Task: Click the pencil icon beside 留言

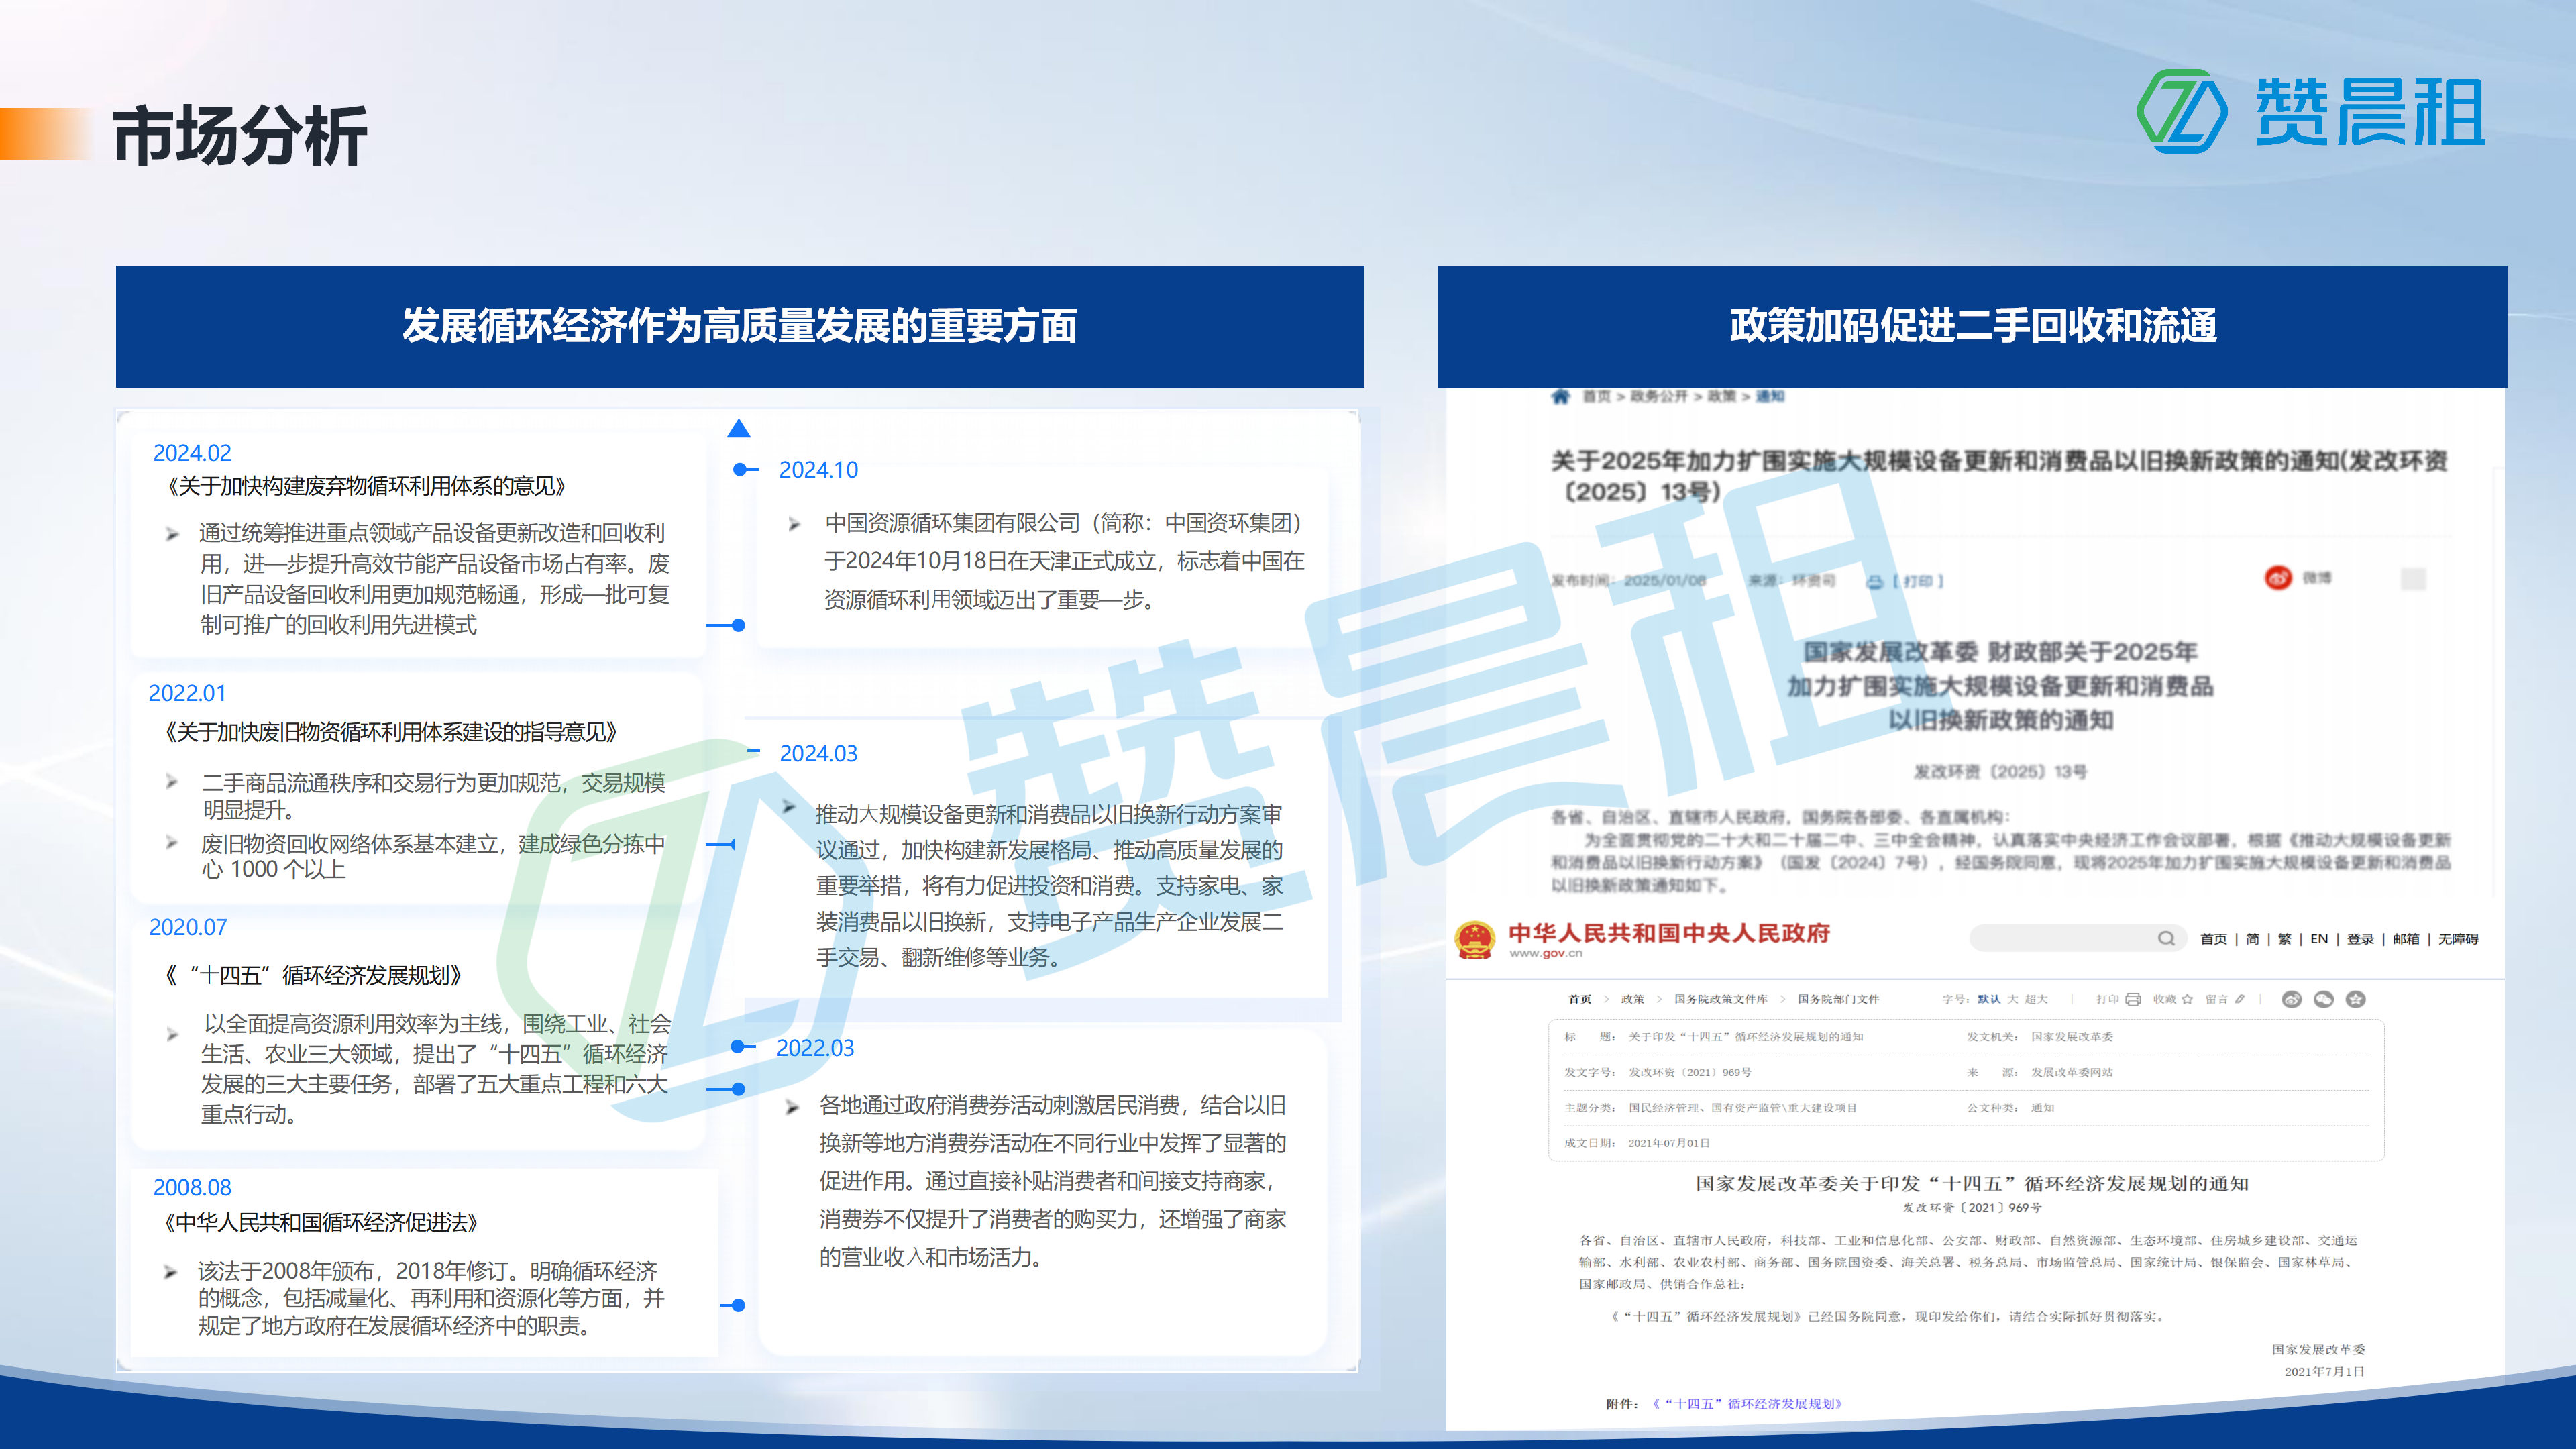Action: (2240, 999)
